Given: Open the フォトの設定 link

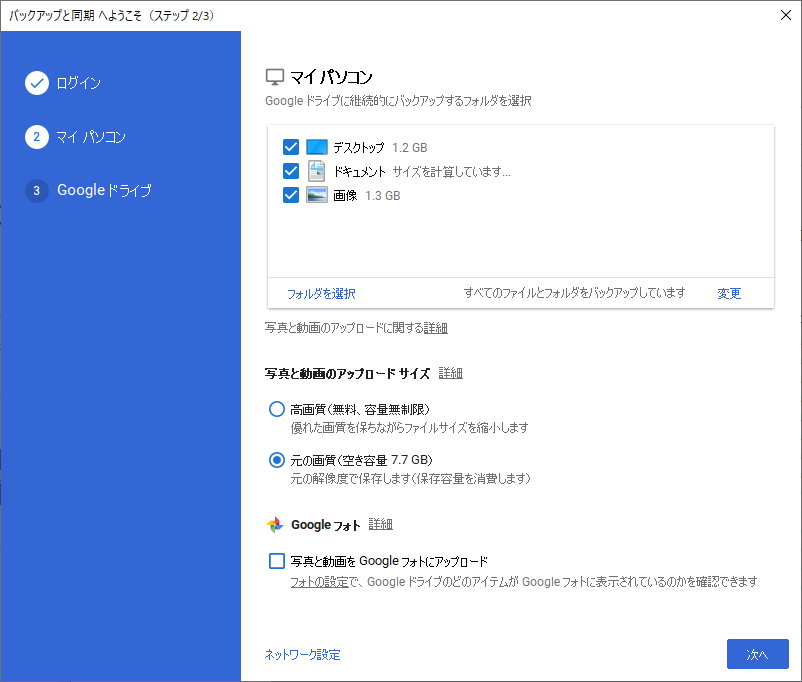Looking at the screenshot, I should [320, 582].
